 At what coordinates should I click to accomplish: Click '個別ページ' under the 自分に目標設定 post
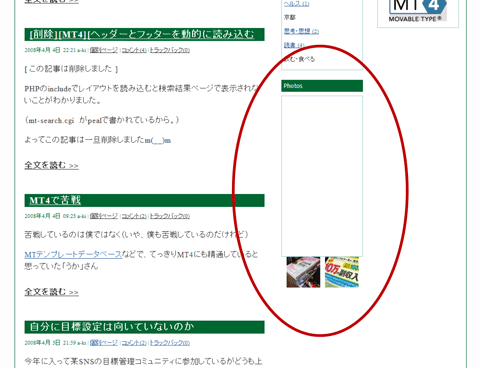tap(104, 343)
